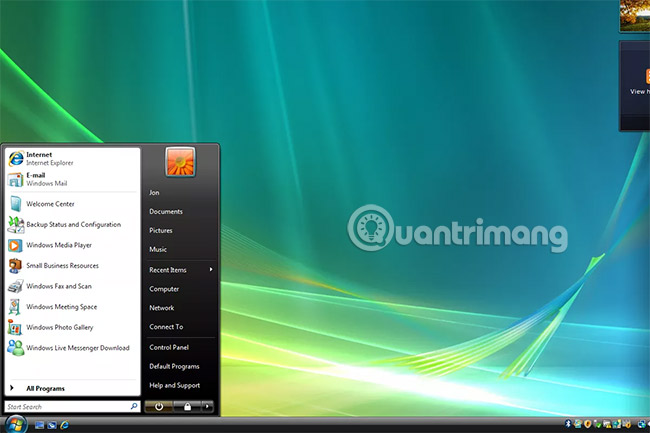Viewport: 650px width, 433px height.
Task: Click the network warning tray icon
Action: [607, 424]
